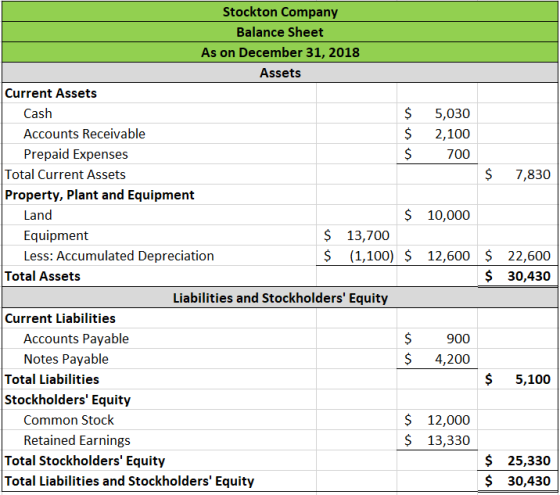Select the Total Liabilities value 5,100
The width and height of the screenshot is (560, 495).
point(532,380)
